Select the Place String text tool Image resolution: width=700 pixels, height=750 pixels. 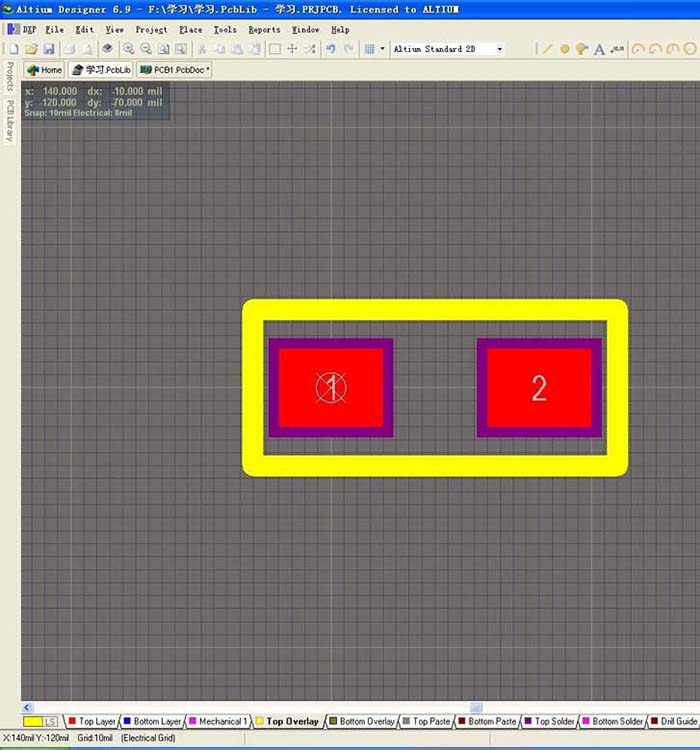599,49
